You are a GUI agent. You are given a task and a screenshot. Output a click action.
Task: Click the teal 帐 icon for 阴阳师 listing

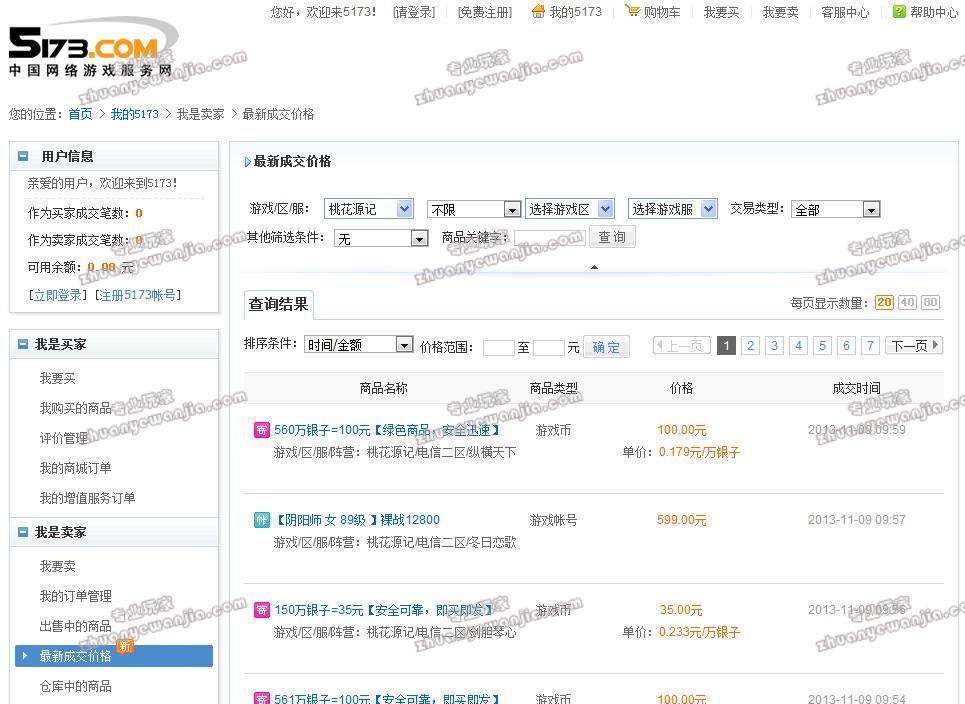pos(262,520)
